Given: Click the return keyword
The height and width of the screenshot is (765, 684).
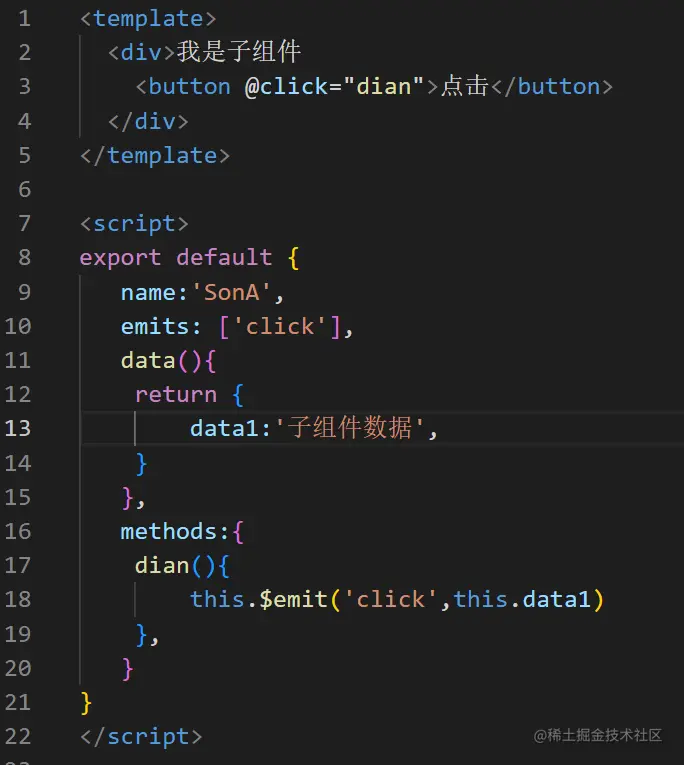Looking at the screenshot, I should click(176, 395).
